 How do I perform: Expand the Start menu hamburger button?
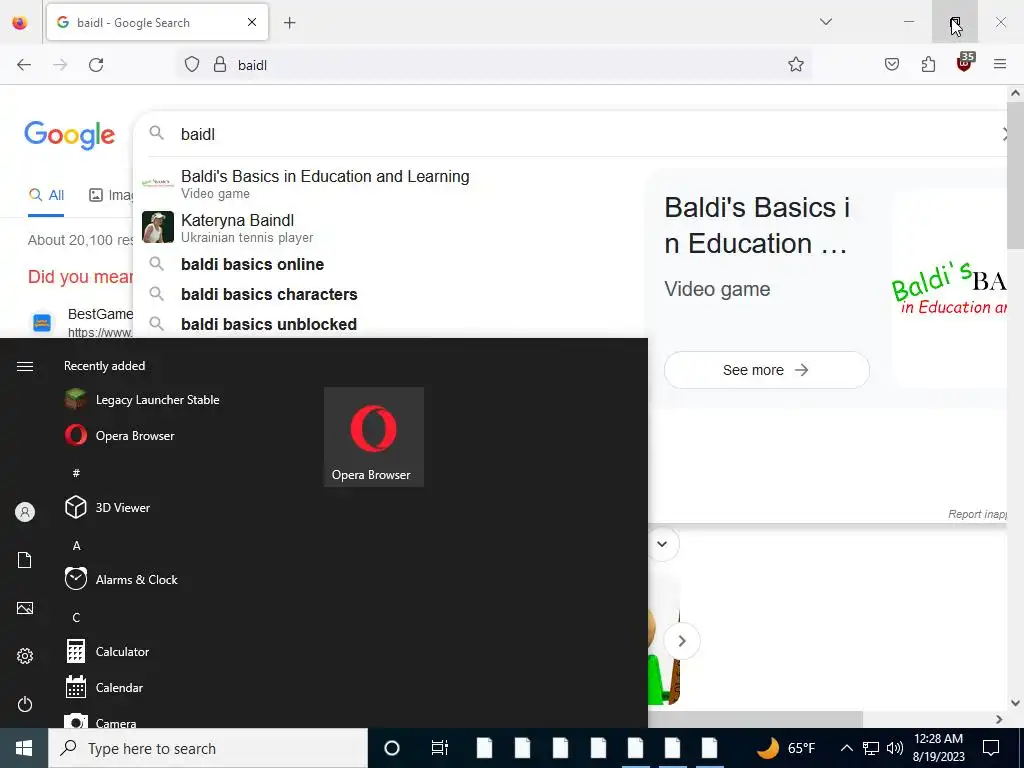click(x=25, y=366)
